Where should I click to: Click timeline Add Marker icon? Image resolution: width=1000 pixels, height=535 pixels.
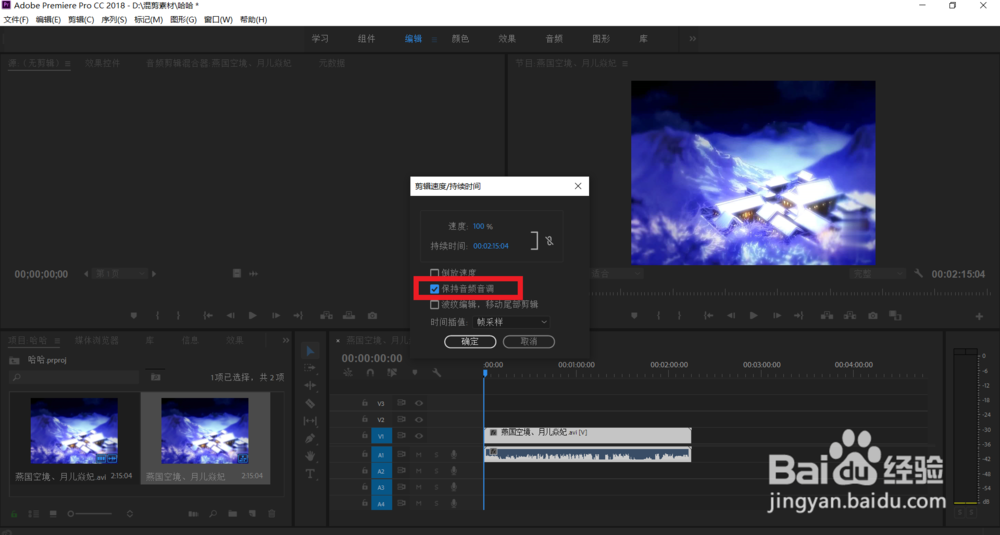415,373
